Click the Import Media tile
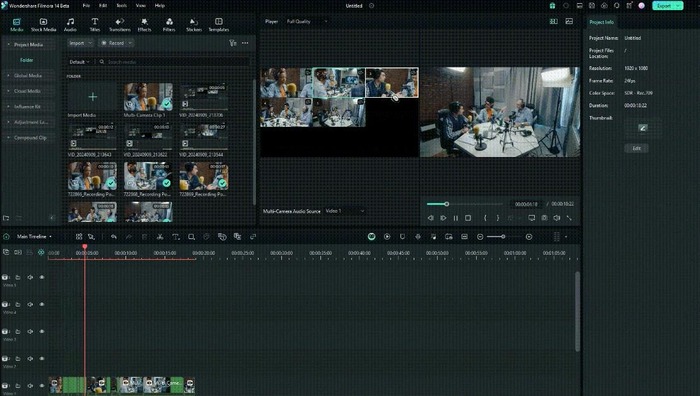 tap(92, 97)
